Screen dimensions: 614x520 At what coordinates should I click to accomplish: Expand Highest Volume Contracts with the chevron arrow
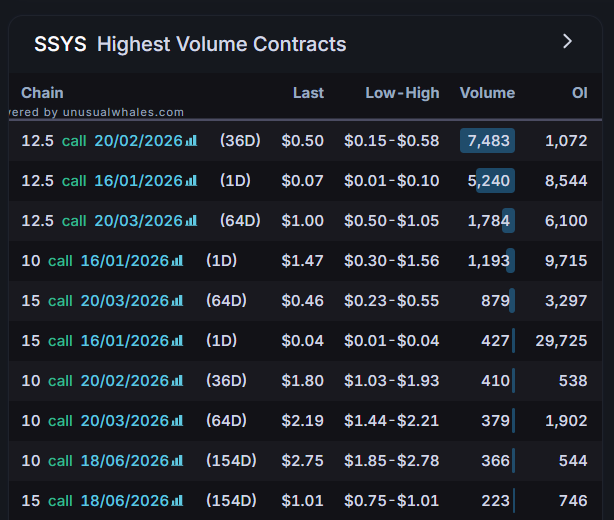pos(567,41)
